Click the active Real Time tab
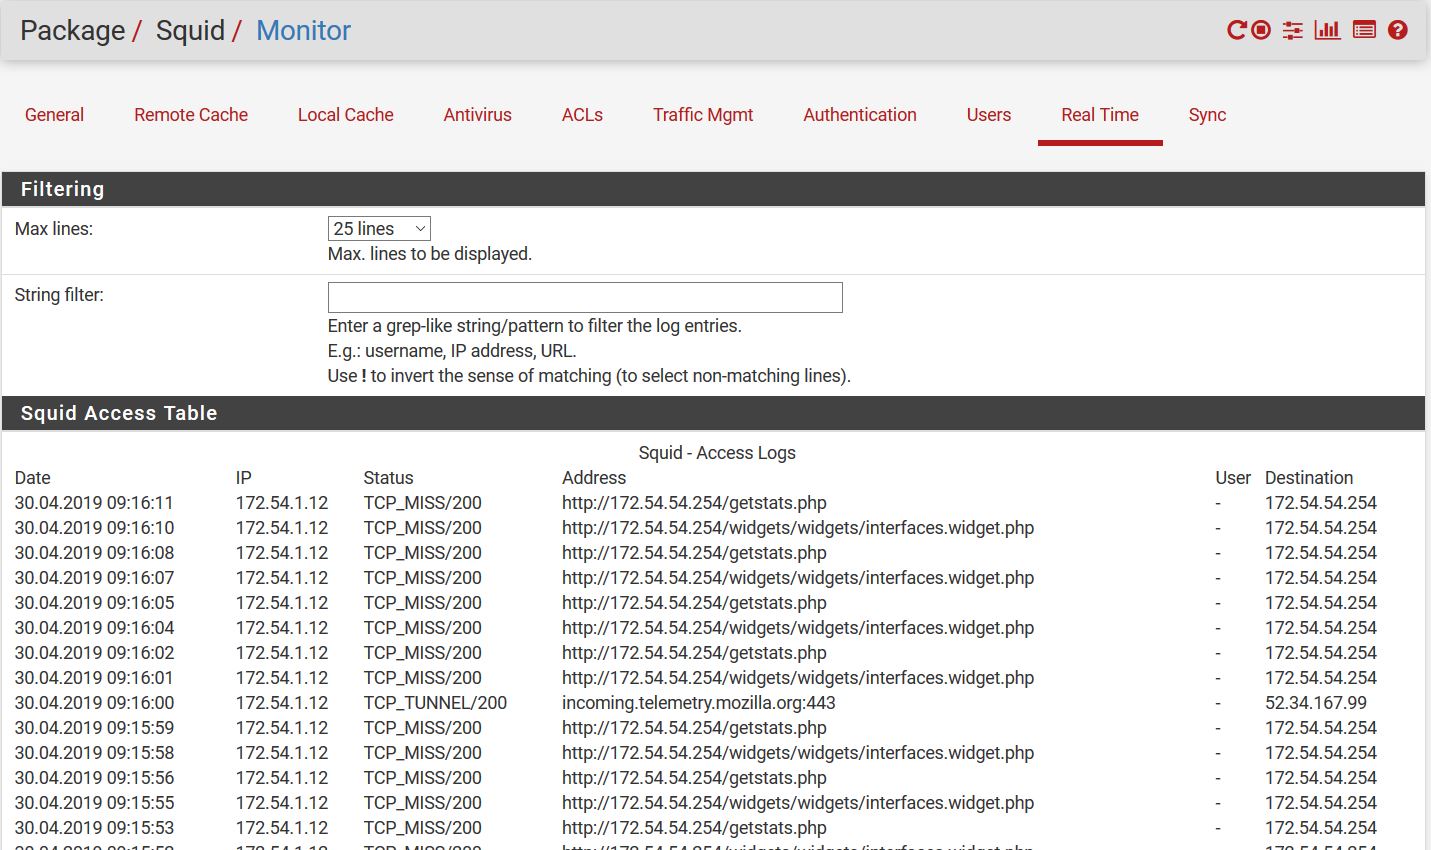 1100,115
